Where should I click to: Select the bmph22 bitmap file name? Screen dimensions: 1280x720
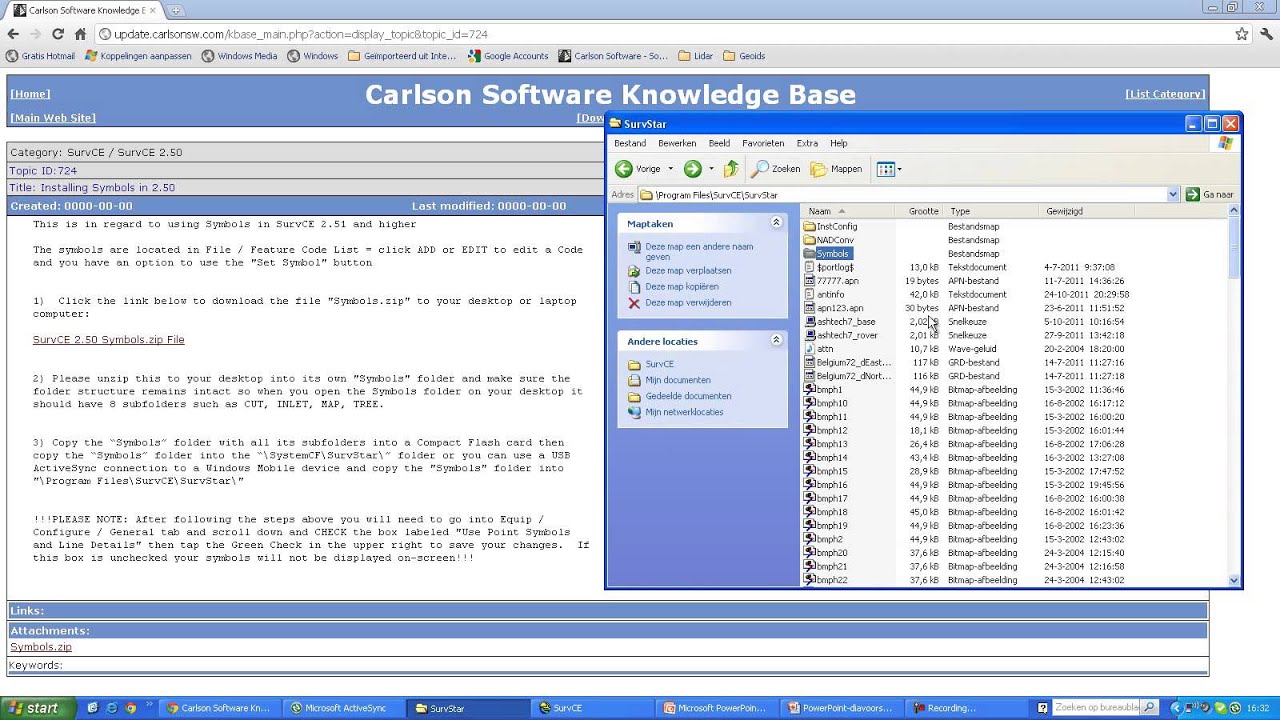832,580
